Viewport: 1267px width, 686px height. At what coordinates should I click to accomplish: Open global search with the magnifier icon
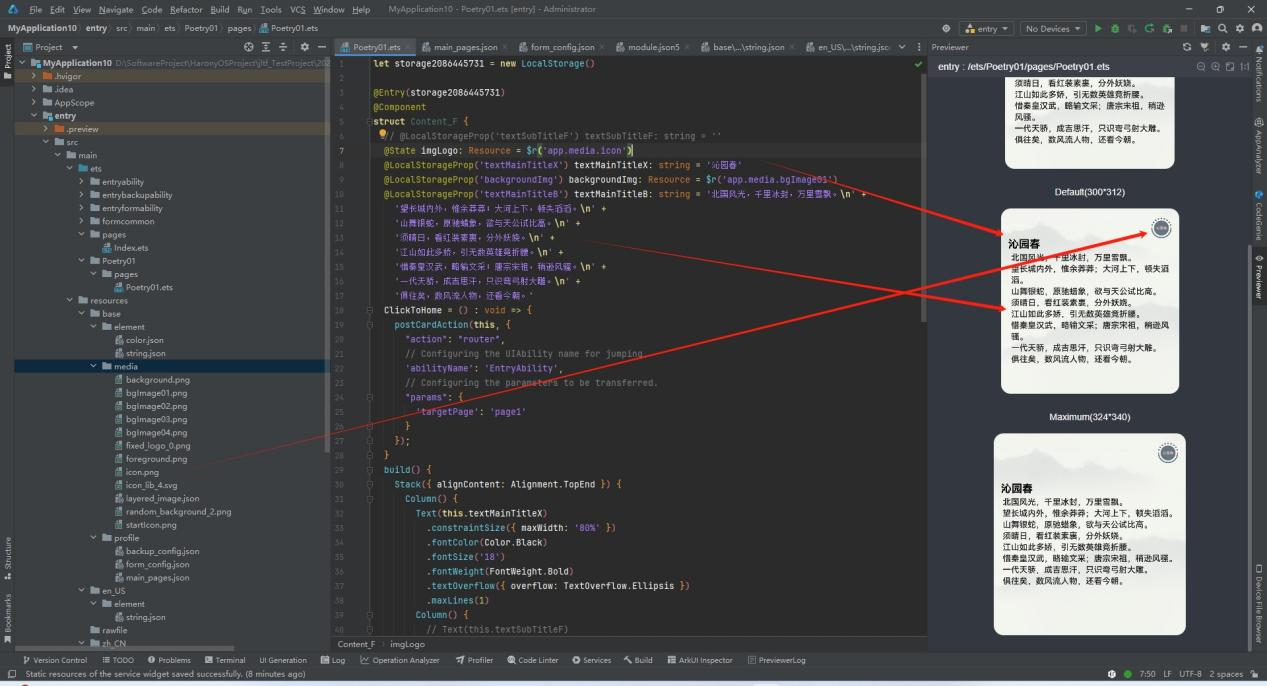pos(1222,27)
